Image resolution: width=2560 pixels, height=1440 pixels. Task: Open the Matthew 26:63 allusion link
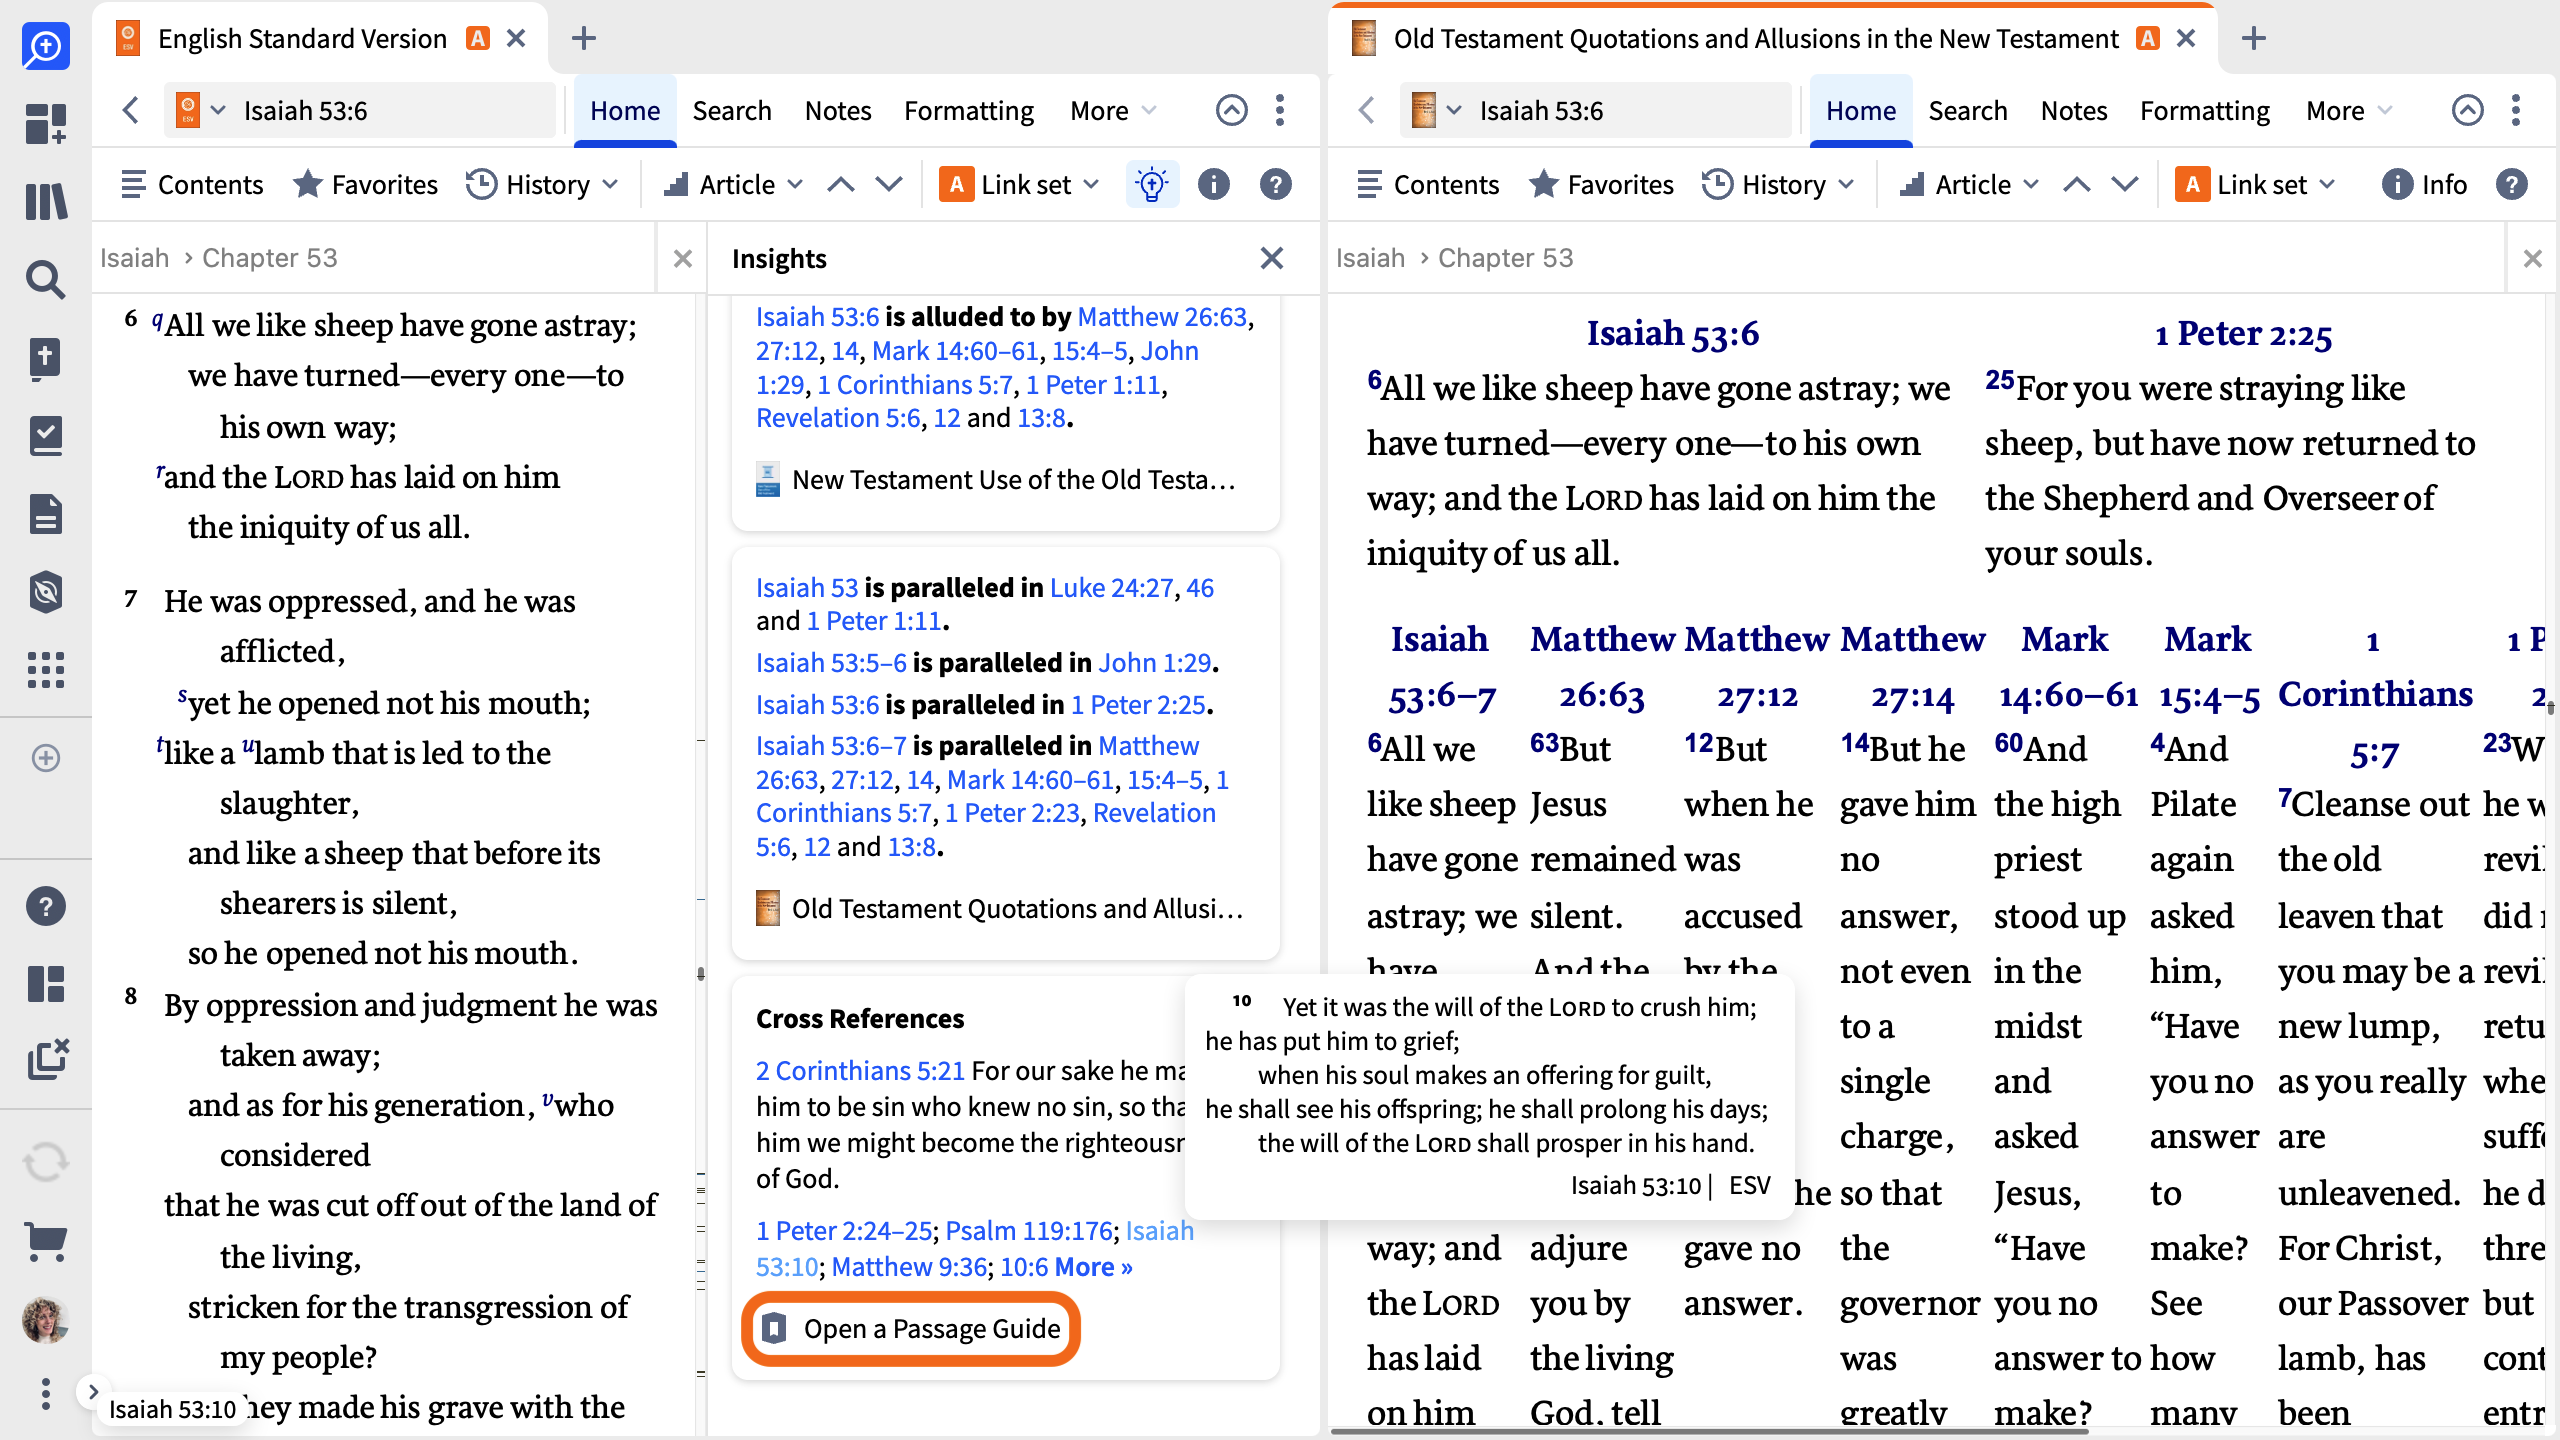pyautogui.click(x=1162, y=317)
